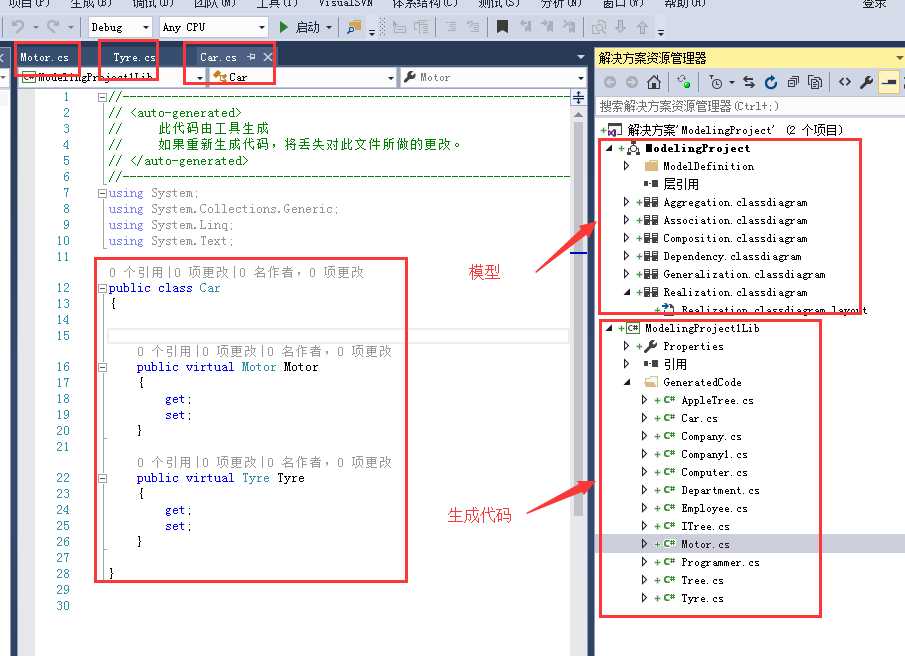
Task: Collapse the using directives block at line 7
Action: pyautogui.click(x=102, y=193)
